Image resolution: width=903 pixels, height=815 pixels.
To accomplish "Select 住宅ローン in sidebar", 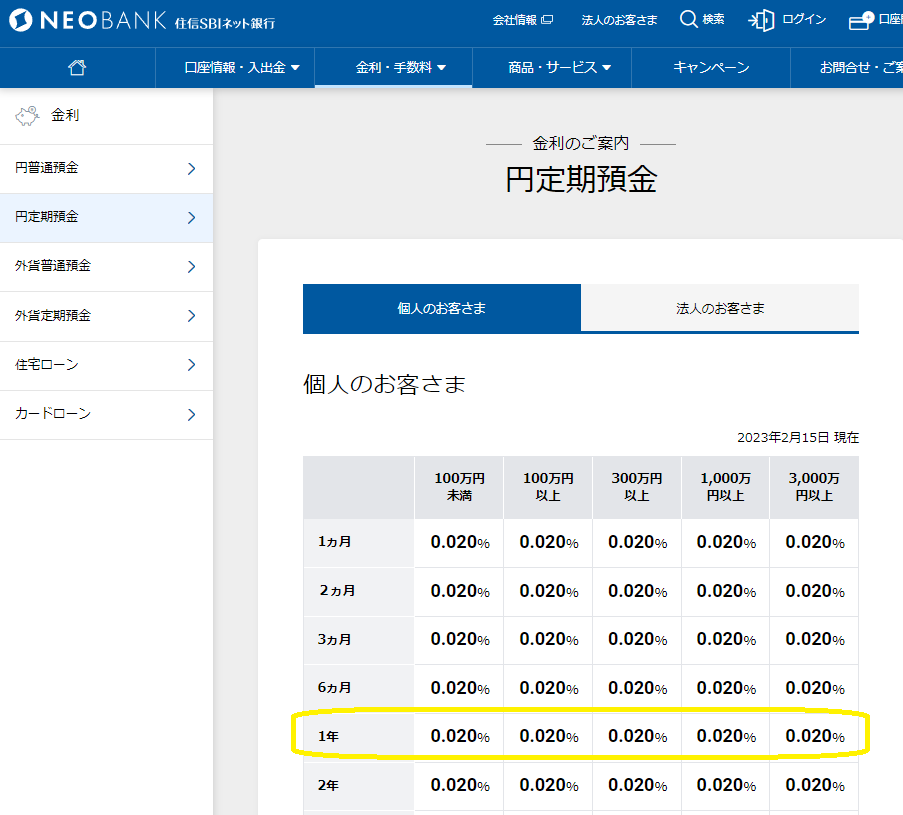I will 107,365.
